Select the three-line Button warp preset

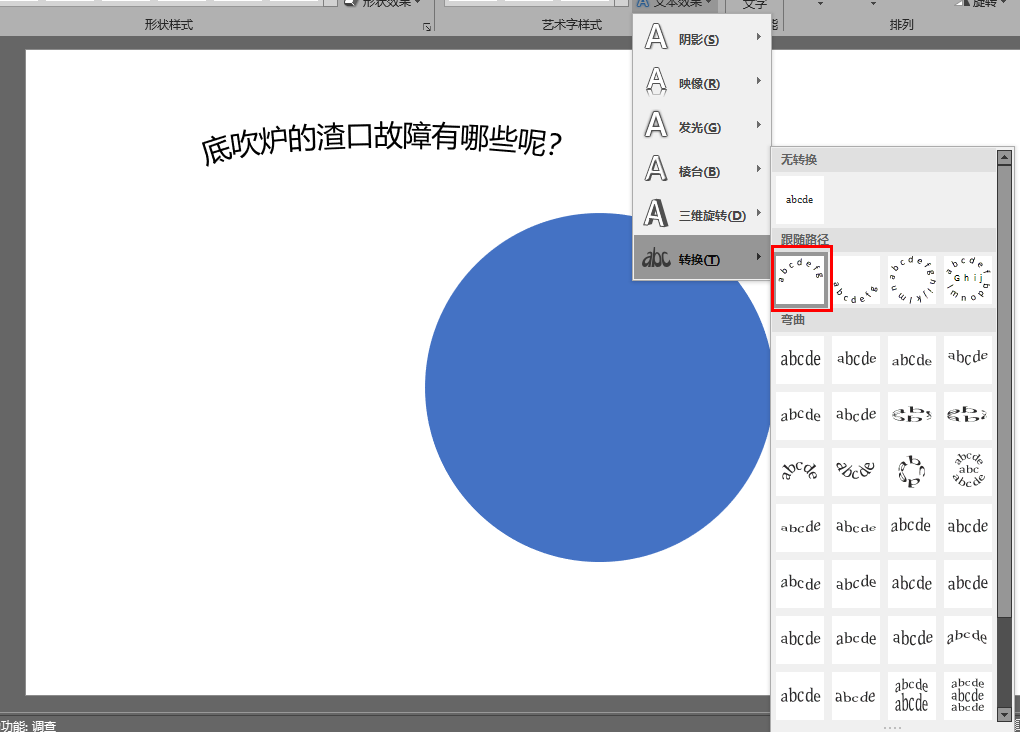pos(968,472)
